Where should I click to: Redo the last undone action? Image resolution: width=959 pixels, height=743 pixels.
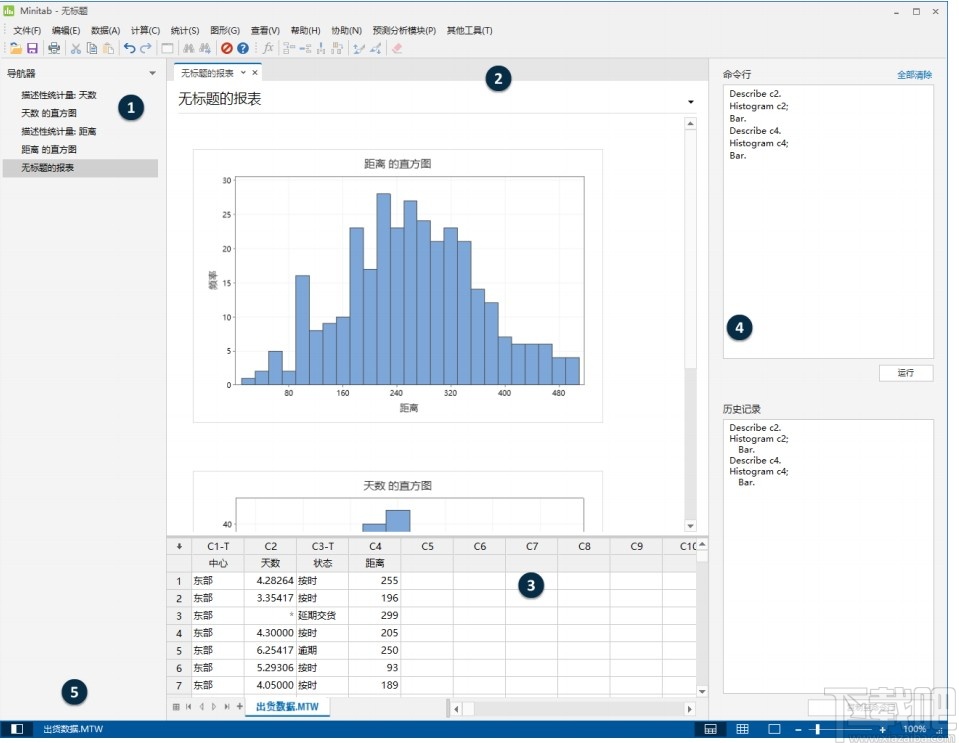coord(144,48)
